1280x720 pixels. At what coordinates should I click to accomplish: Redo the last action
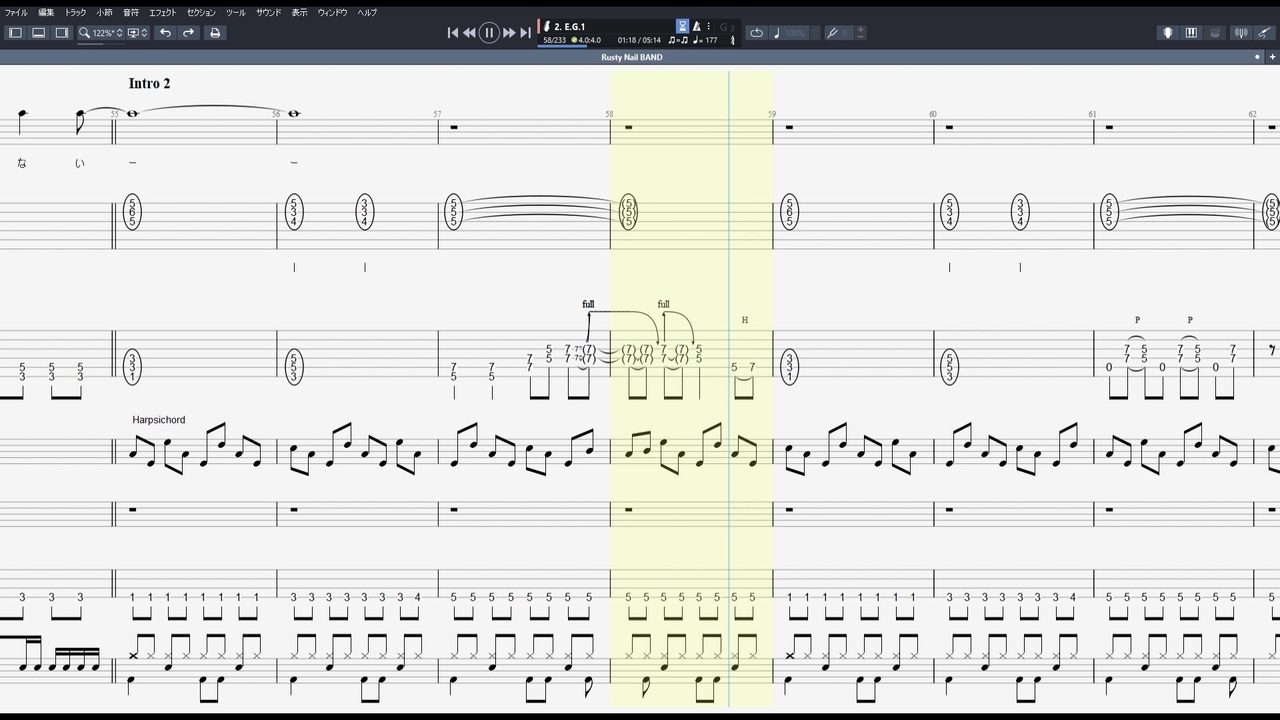point(188,33)
